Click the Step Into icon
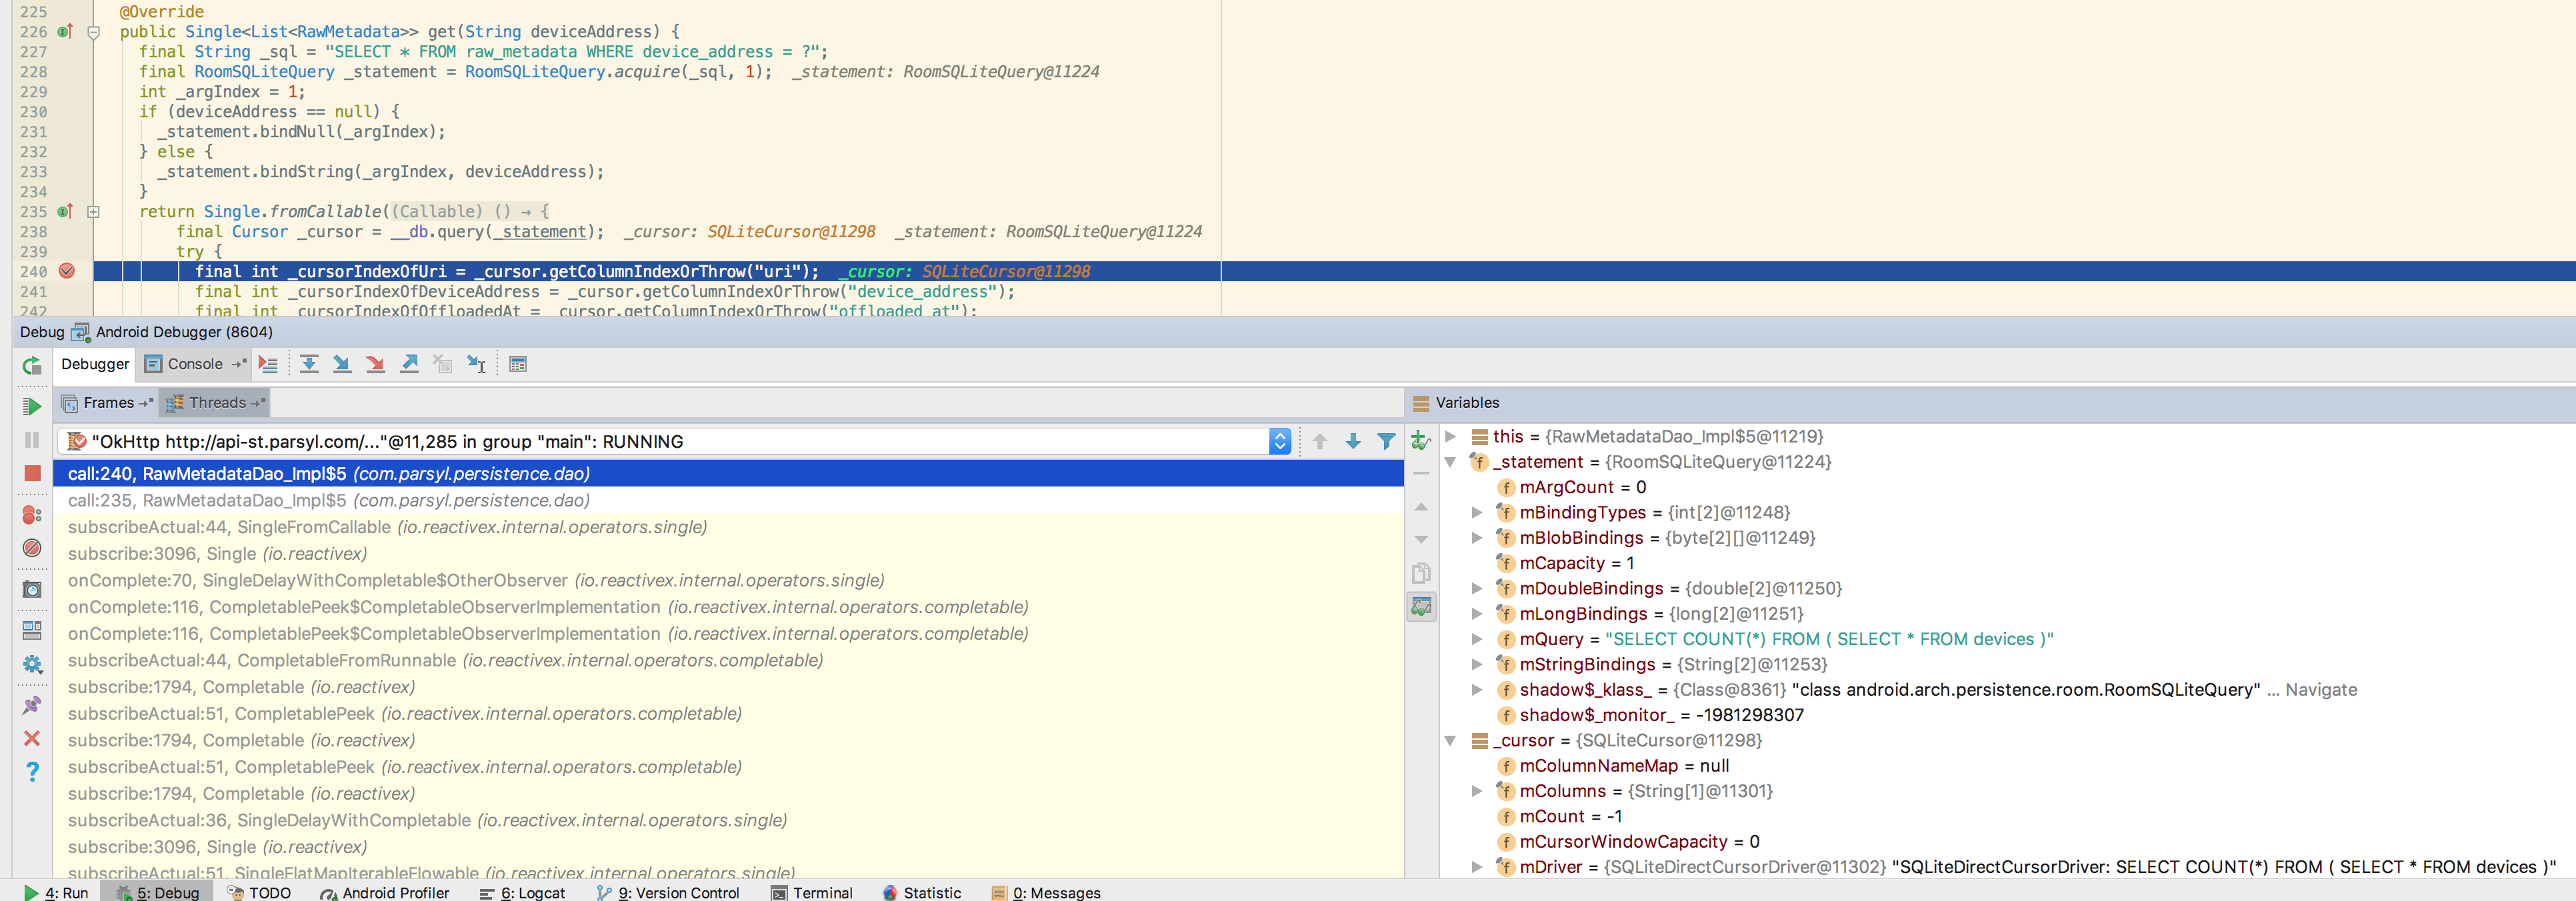 pyautogui.click(x=342, y=364)
